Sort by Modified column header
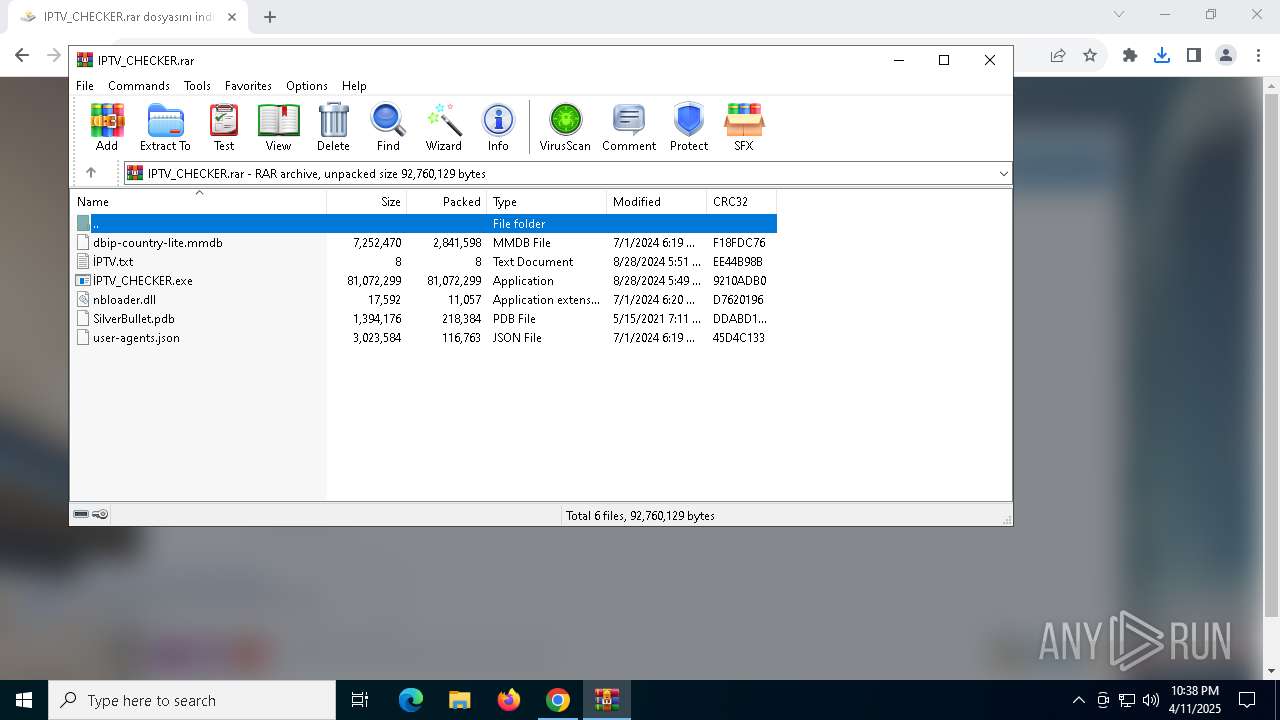The image size is (1280, 720). click(656, 202)
